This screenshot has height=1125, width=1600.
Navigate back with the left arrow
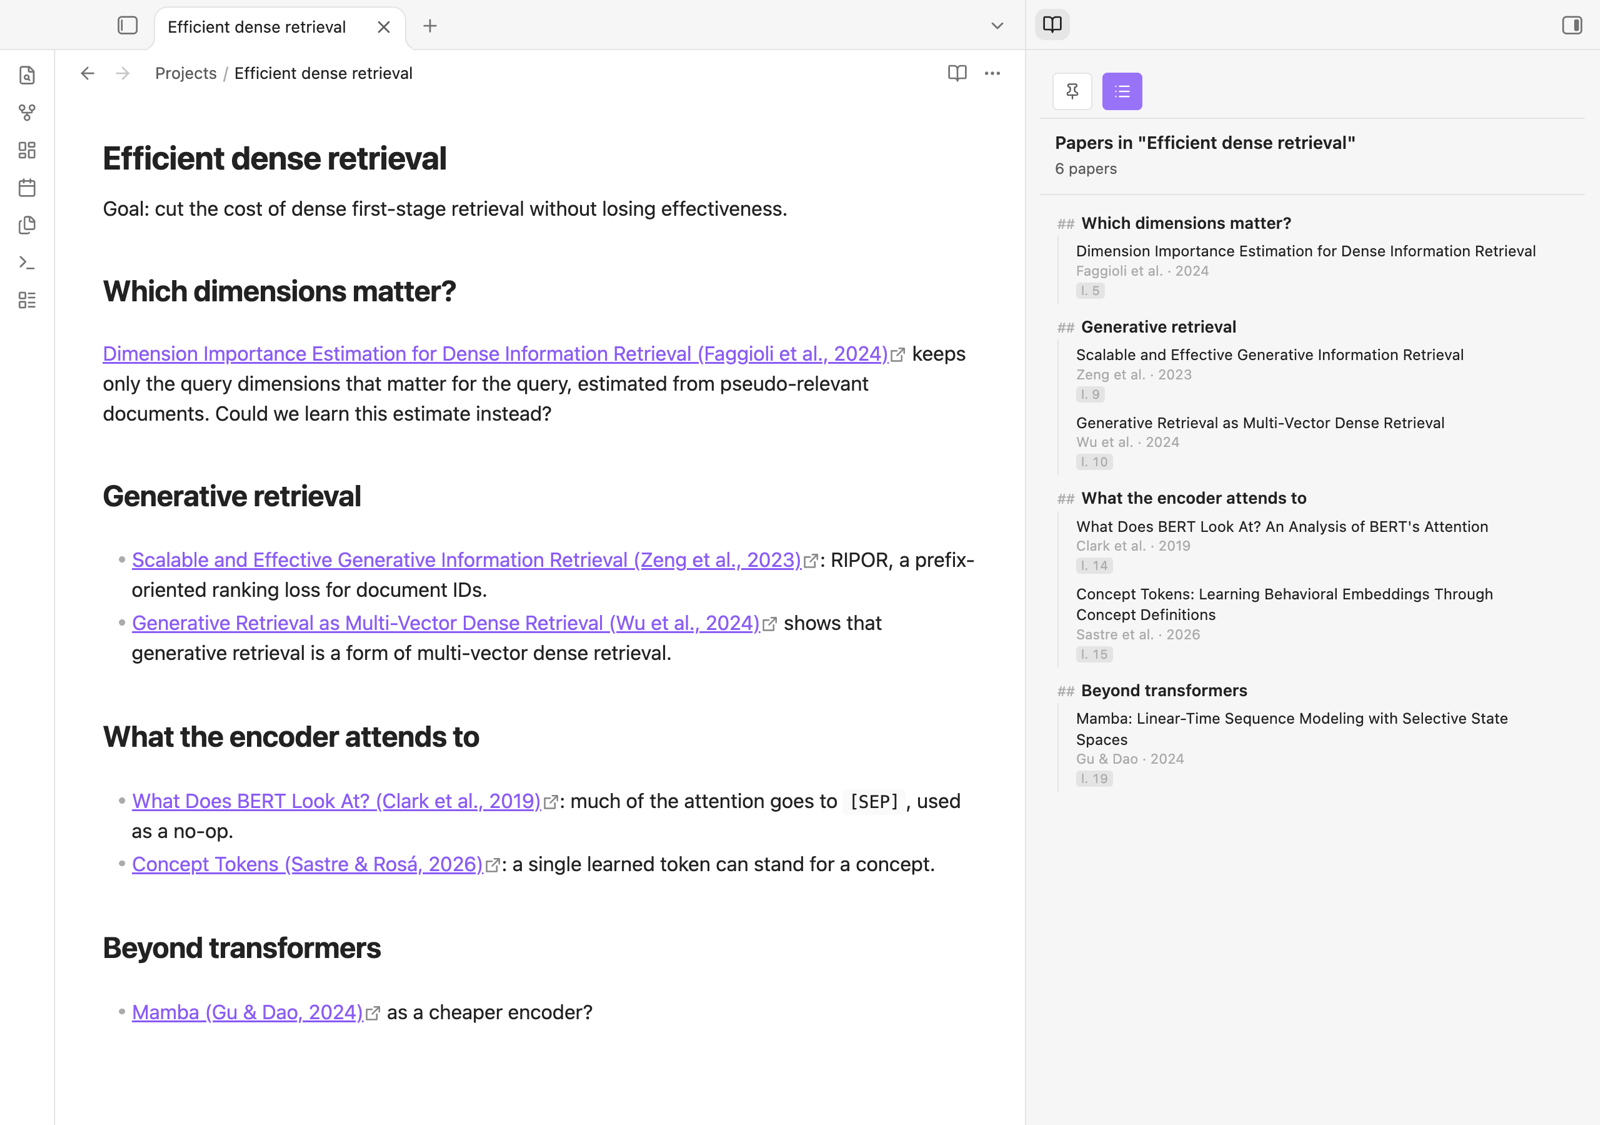coord(88,73)
